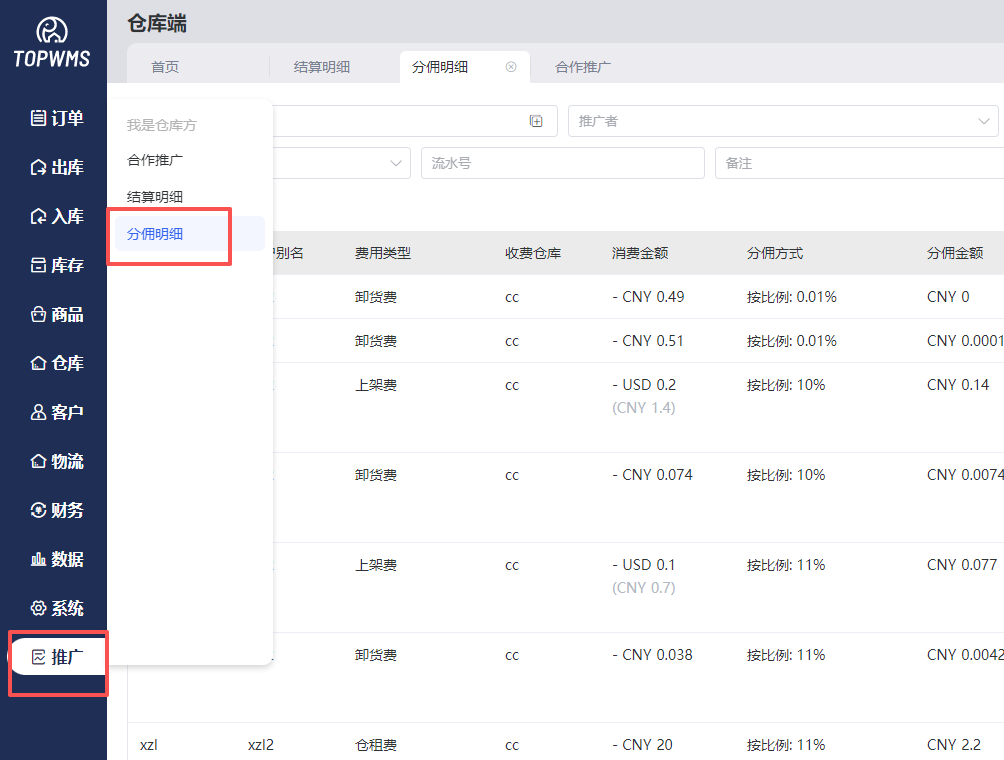Expand the 推广者 dropdown
The image size is (1004, 760).
[x=982, y=121]
